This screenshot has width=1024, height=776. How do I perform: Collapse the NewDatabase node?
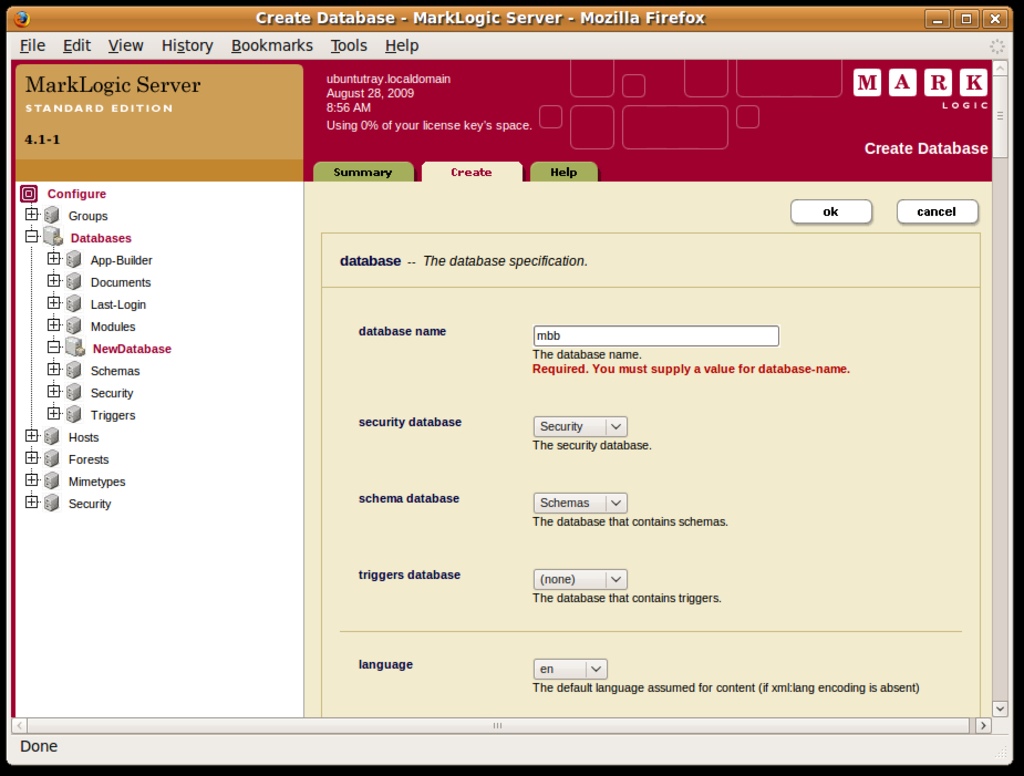(x=54, y=347)
